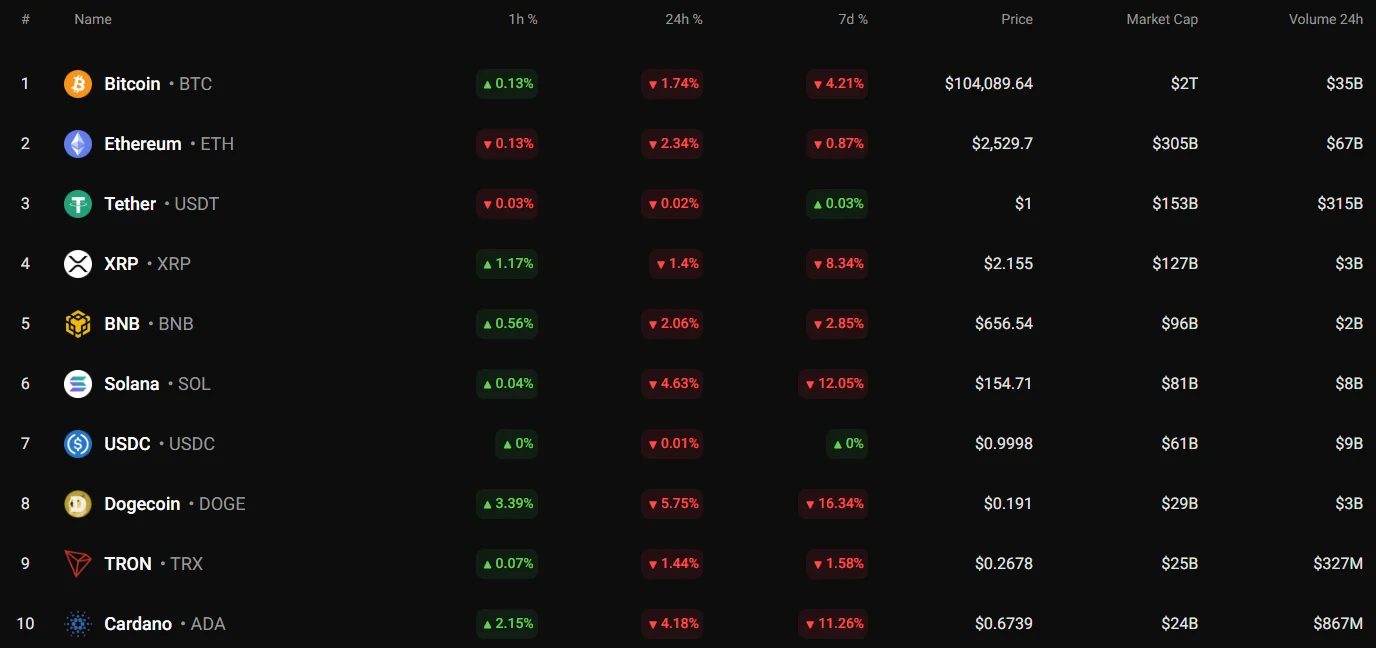Click the TRON logo icon
Screen dimensions: 1376x648
tap(78, 564)
